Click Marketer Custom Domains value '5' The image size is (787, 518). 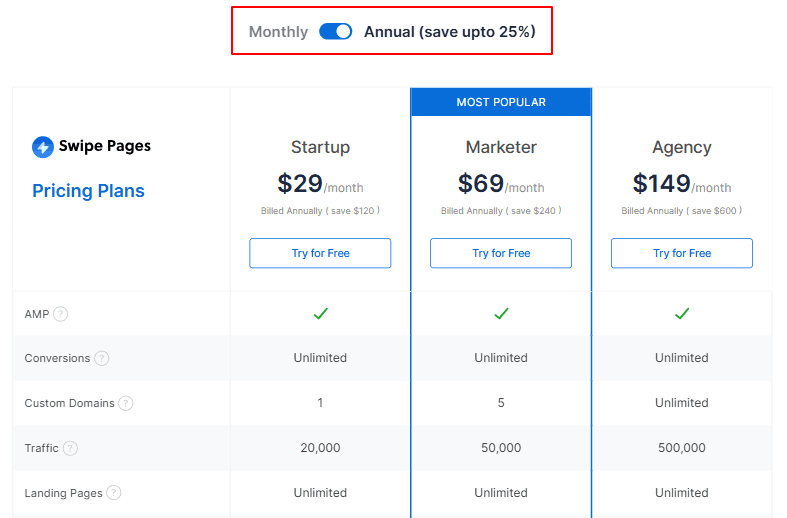[501, 403]
